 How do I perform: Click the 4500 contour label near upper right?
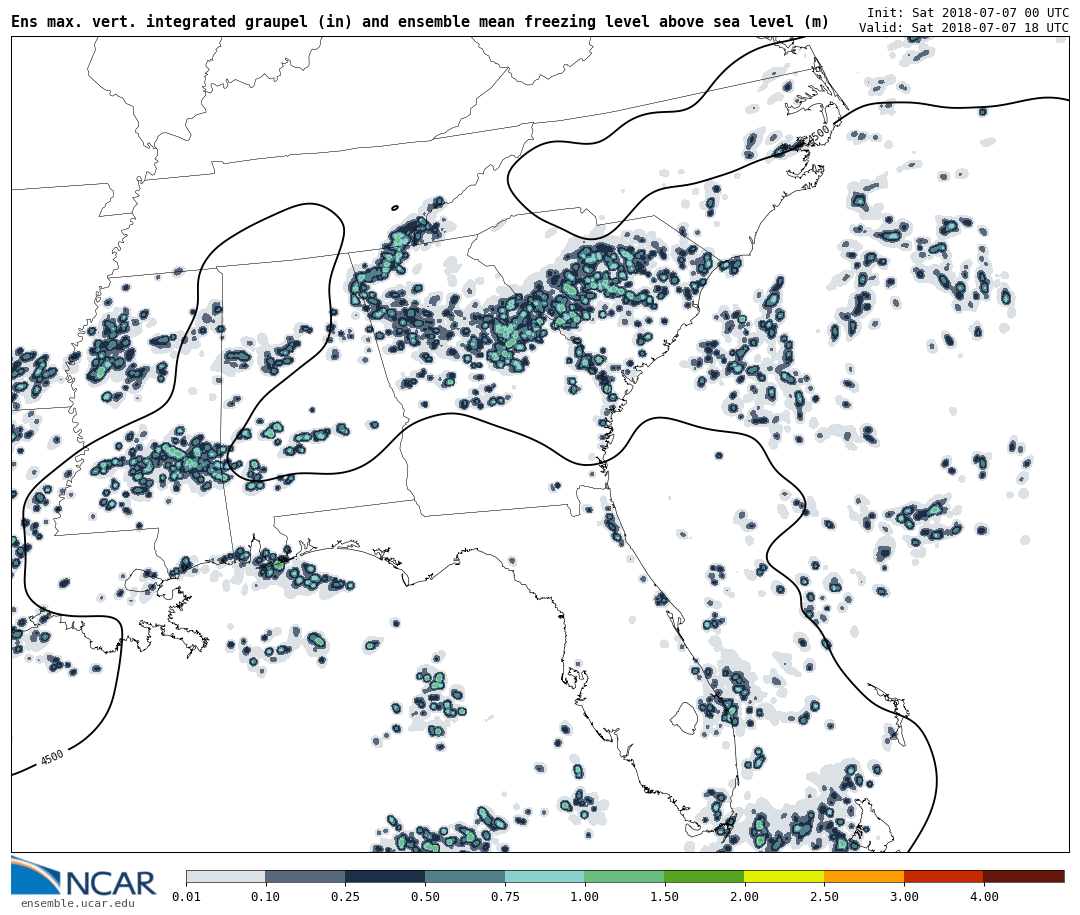818,134
